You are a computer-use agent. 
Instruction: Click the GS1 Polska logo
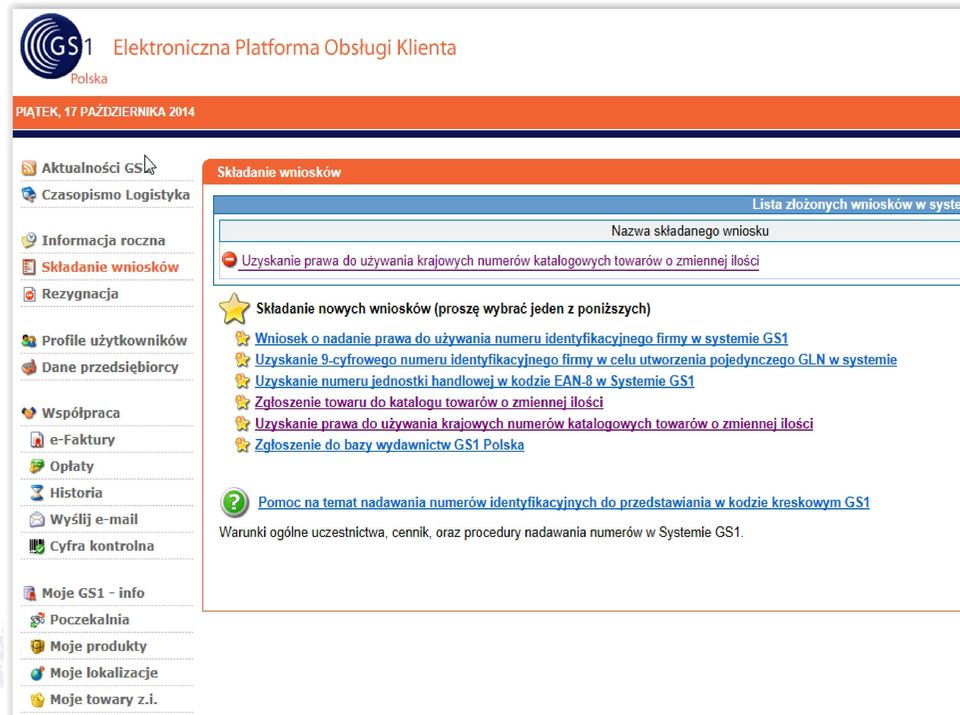[x=60, y=50]
